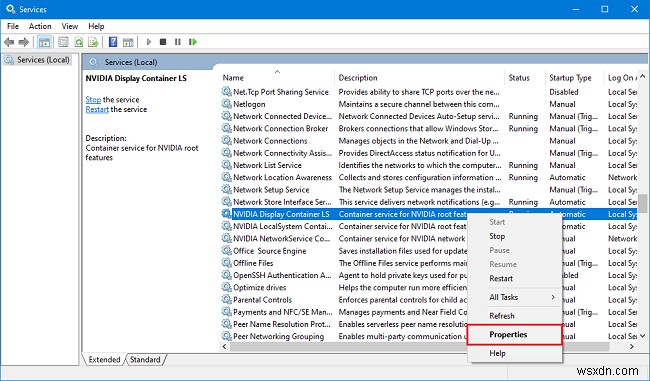Click the Stop Service square toolbar icon
The height and width of the screenshot is (381, 650).
[163, 42]
